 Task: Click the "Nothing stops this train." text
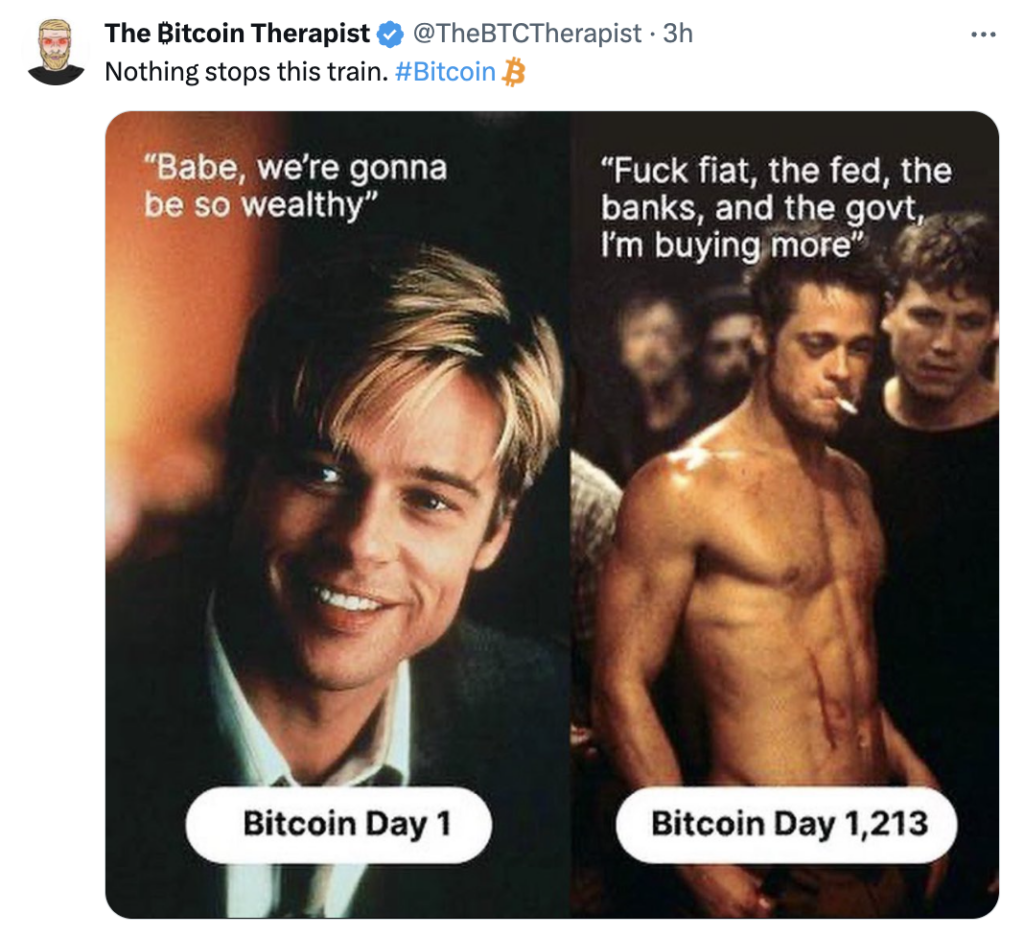(245, 72)
